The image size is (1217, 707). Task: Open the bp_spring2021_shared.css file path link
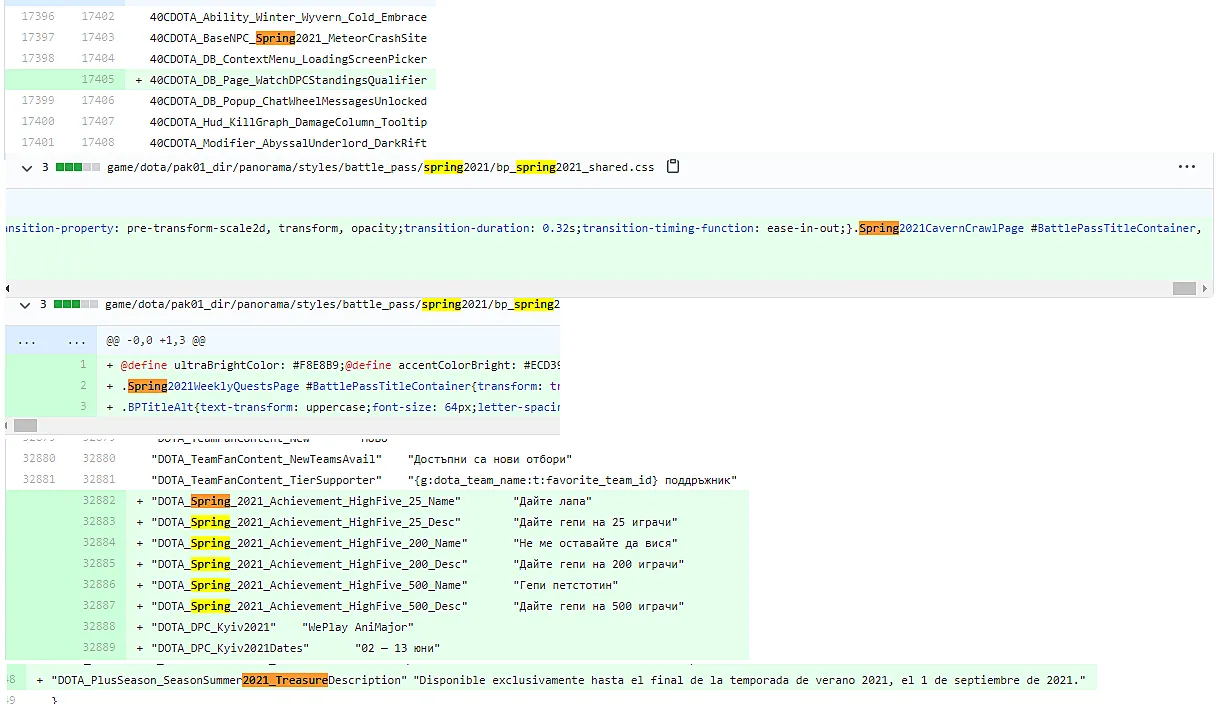click(380, 167)
